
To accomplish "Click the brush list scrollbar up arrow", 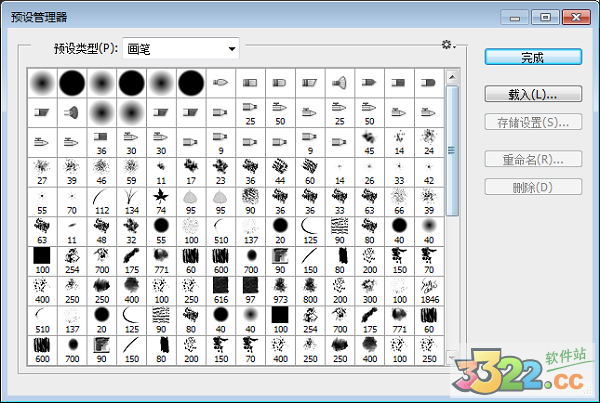I will pos(452,75).
